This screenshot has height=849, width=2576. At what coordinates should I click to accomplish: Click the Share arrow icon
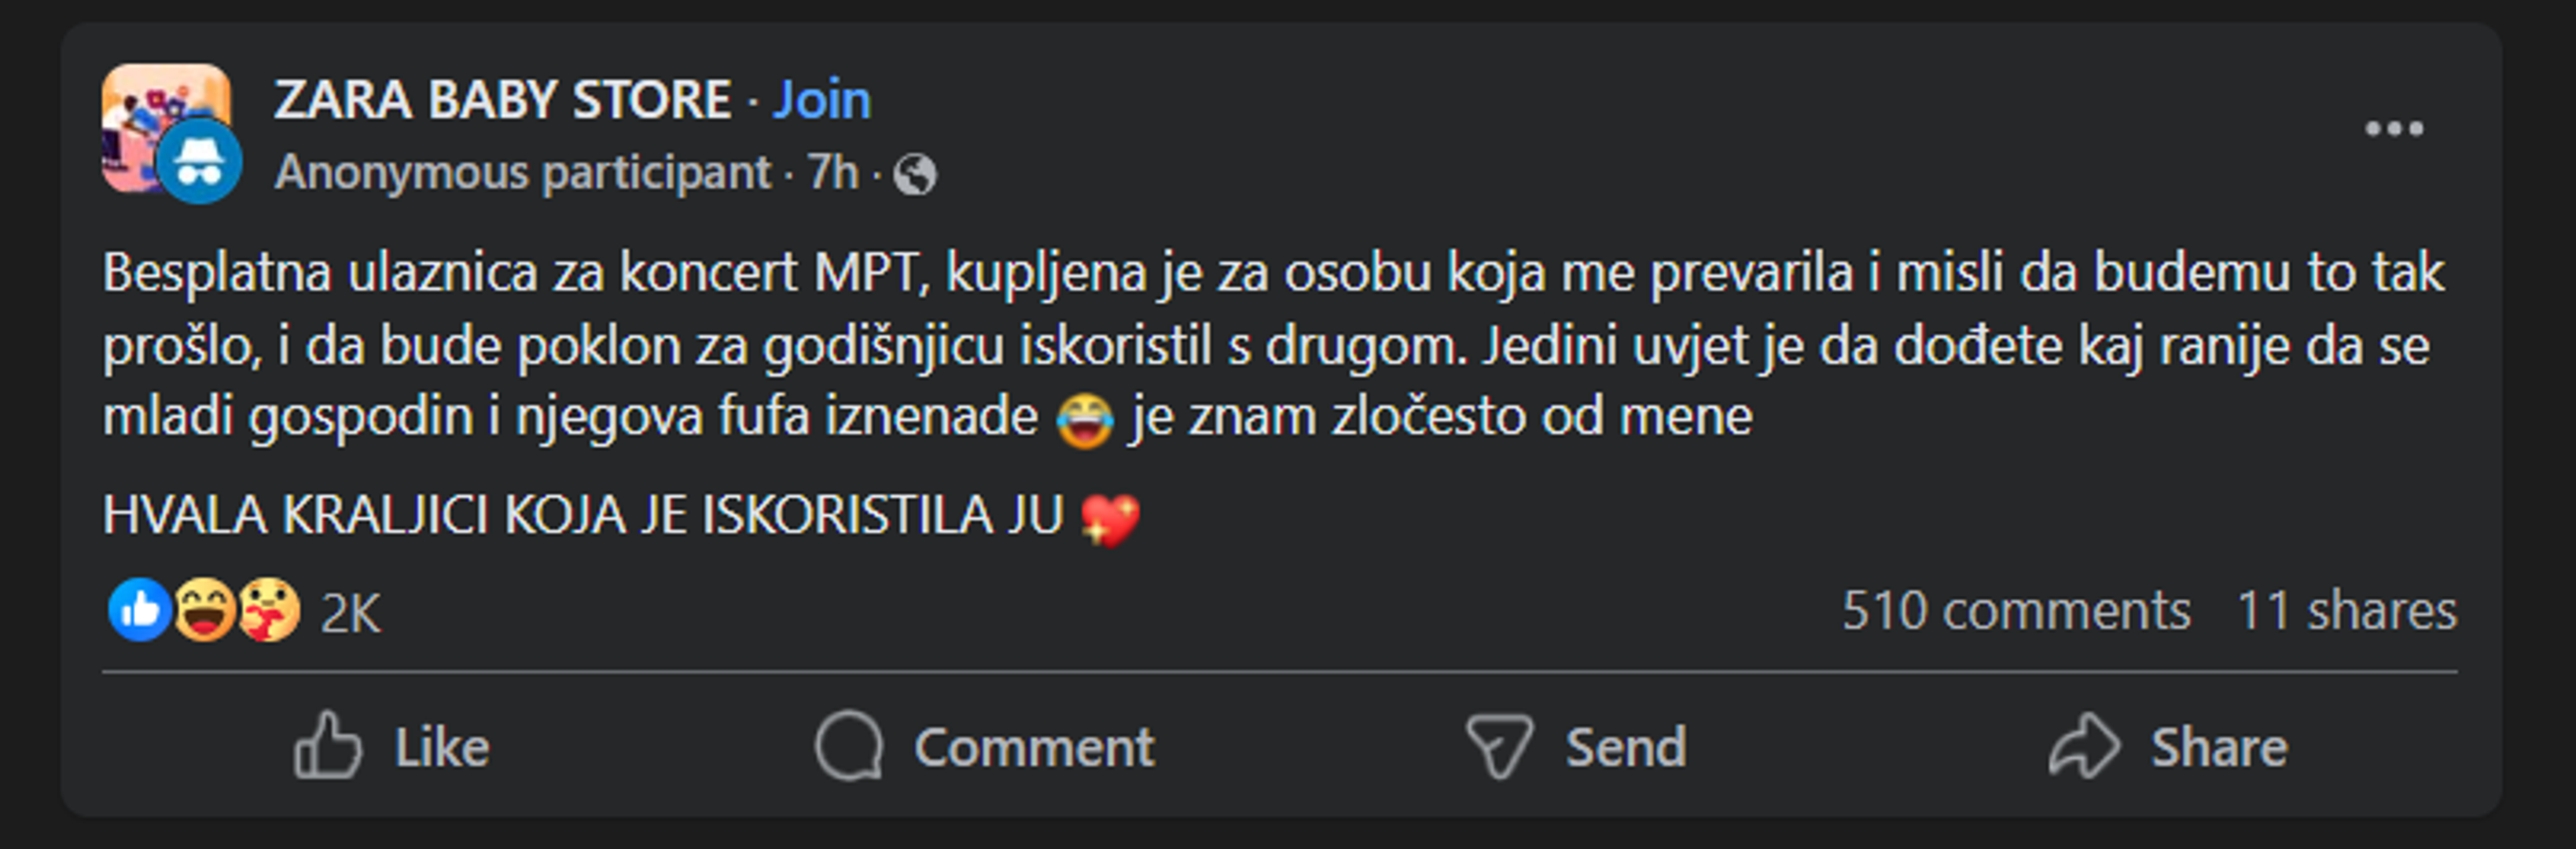(x=2084, y=745)
